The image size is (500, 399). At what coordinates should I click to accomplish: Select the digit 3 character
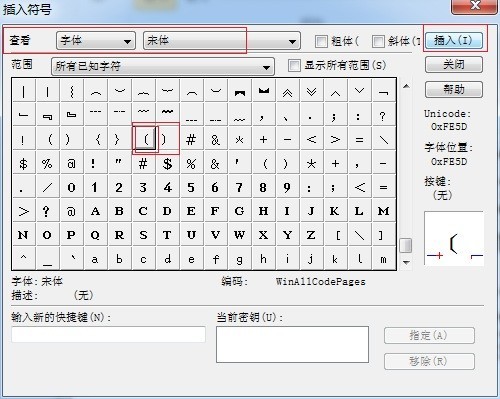click(x=143, y=187)
